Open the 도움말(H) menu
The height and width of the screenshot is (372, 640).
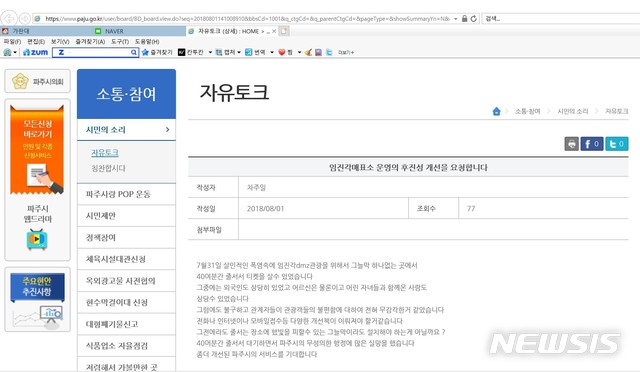point(147,42)
